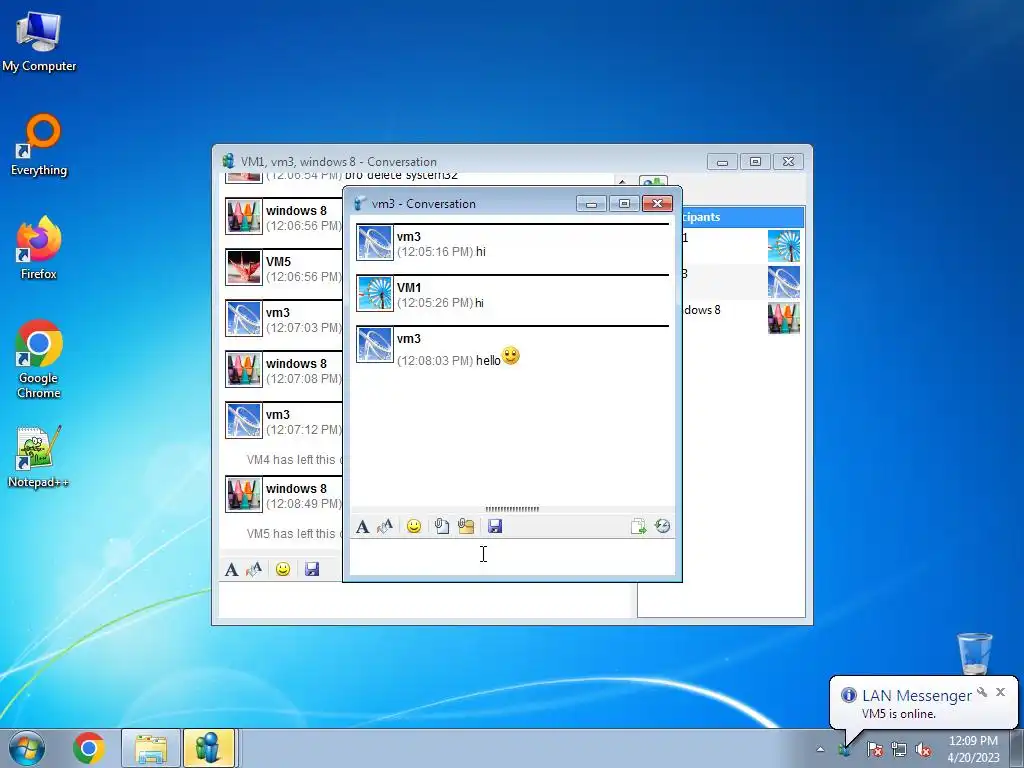The image size is (1024, 768).
Task: Open font color in group conversation toolbar
Action: 254,569
